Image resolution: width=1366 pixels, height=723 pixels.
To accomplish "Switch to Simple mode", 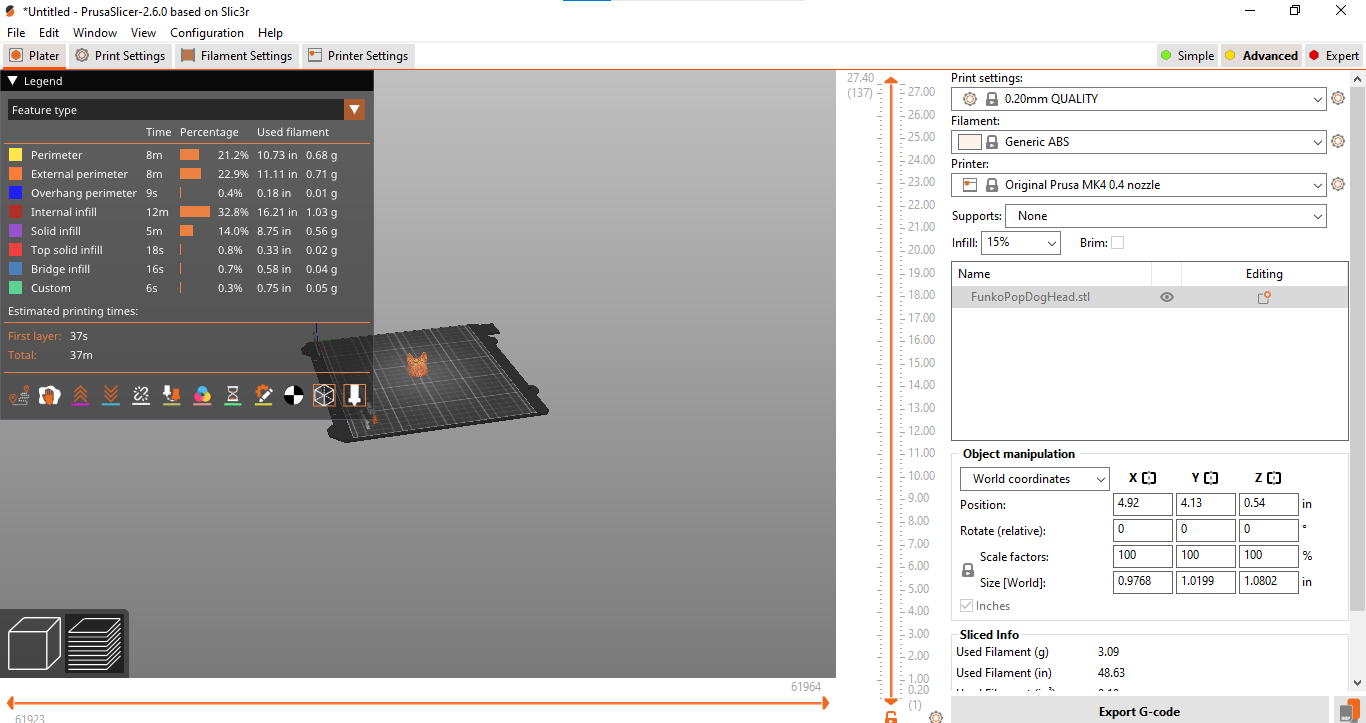I will [x=1187, y=56].
